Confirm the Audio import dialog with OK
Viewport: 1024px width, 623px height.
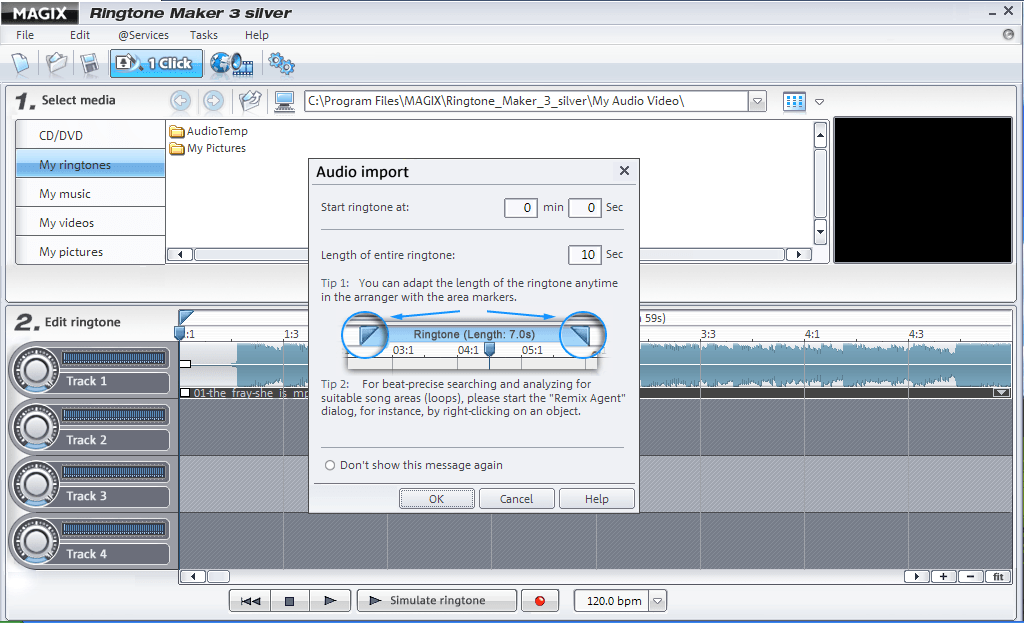pos(436,498)
